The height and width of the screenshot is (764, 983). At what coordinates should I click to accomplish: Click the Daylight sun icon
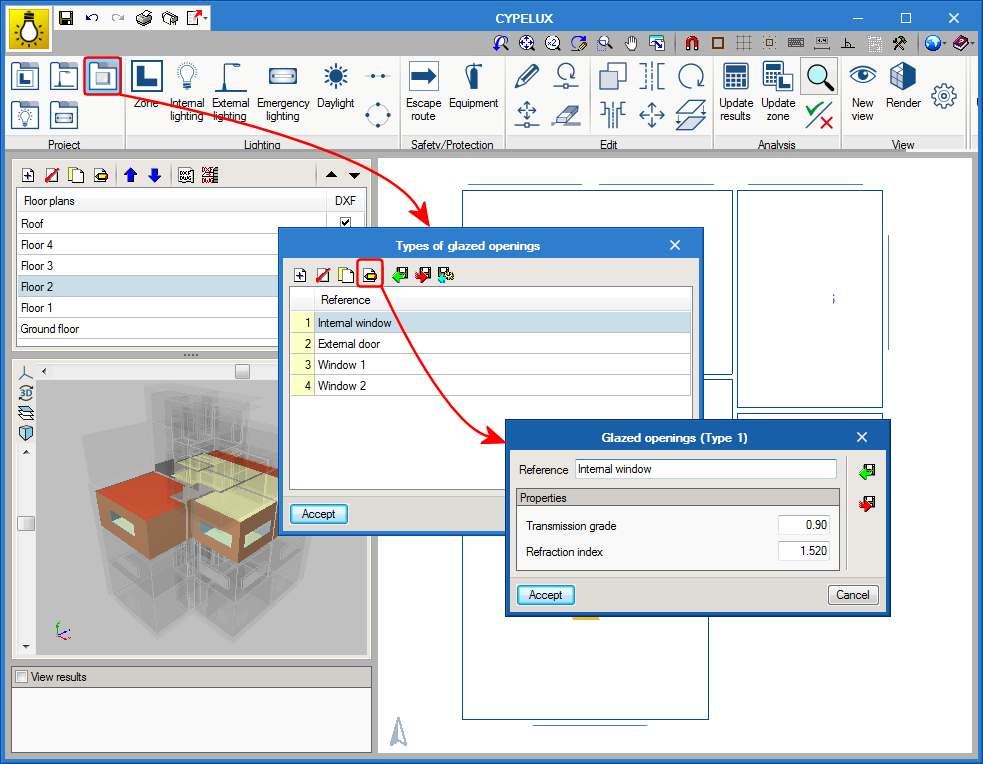[x=335, y=78]
